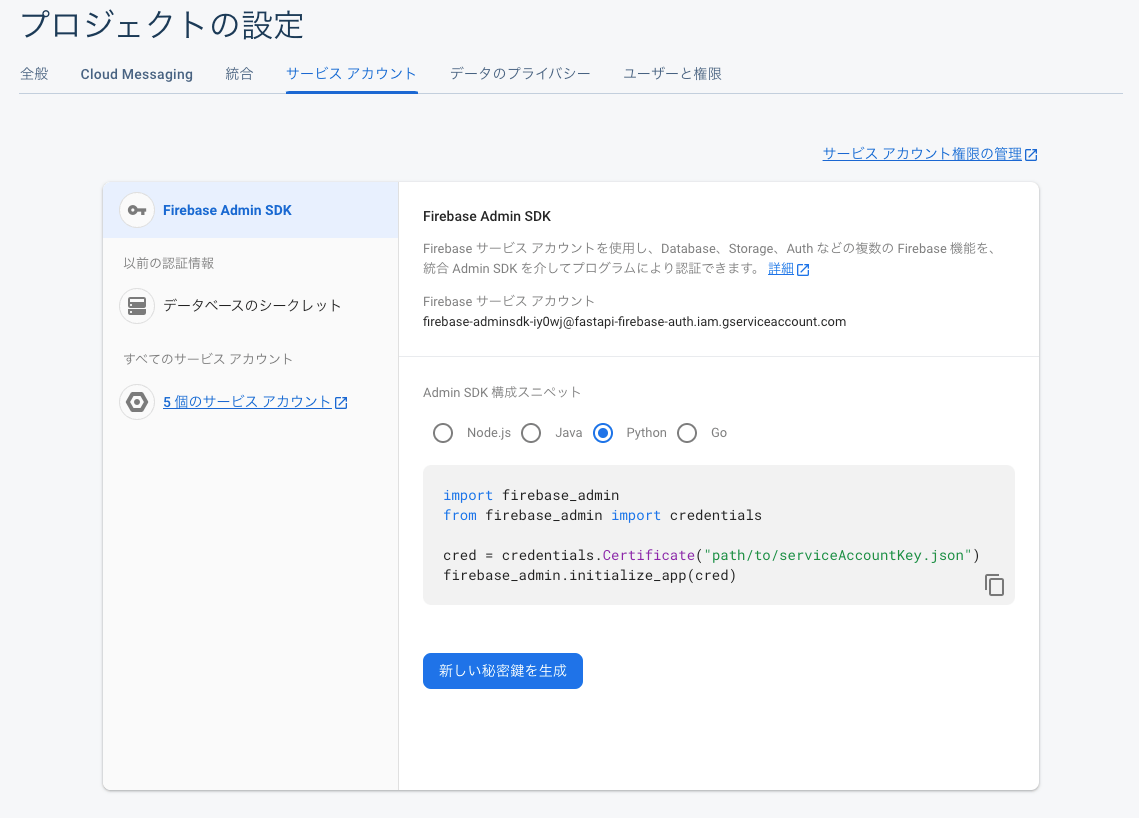The height and width of the screenshot is (818, 1139).
Task: Click the hexagon icon beside 5 個のサービス アカウント
Action: pos(137,402)
